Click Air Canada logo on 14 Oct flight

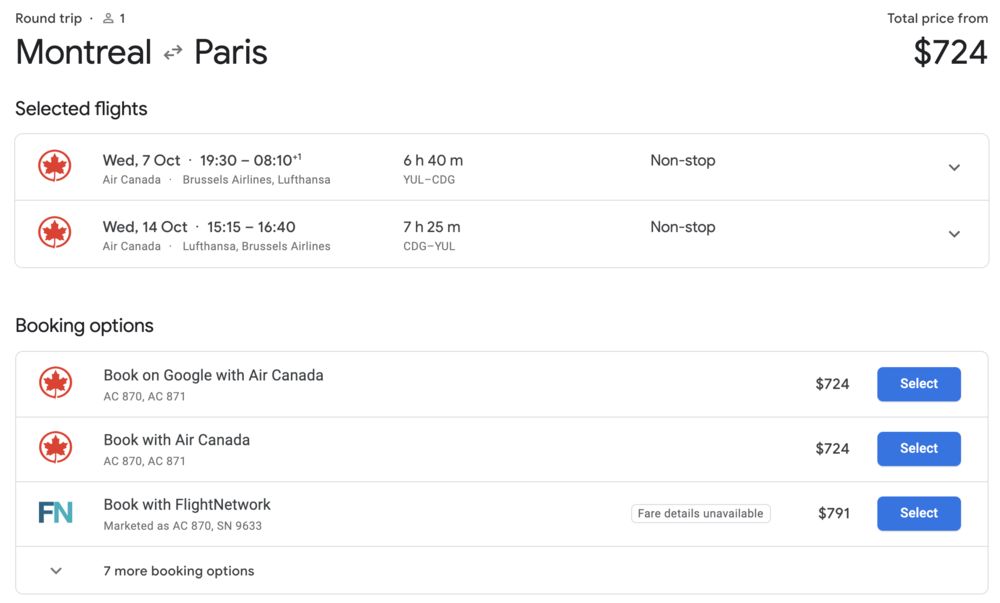click(x=55, y=233)
